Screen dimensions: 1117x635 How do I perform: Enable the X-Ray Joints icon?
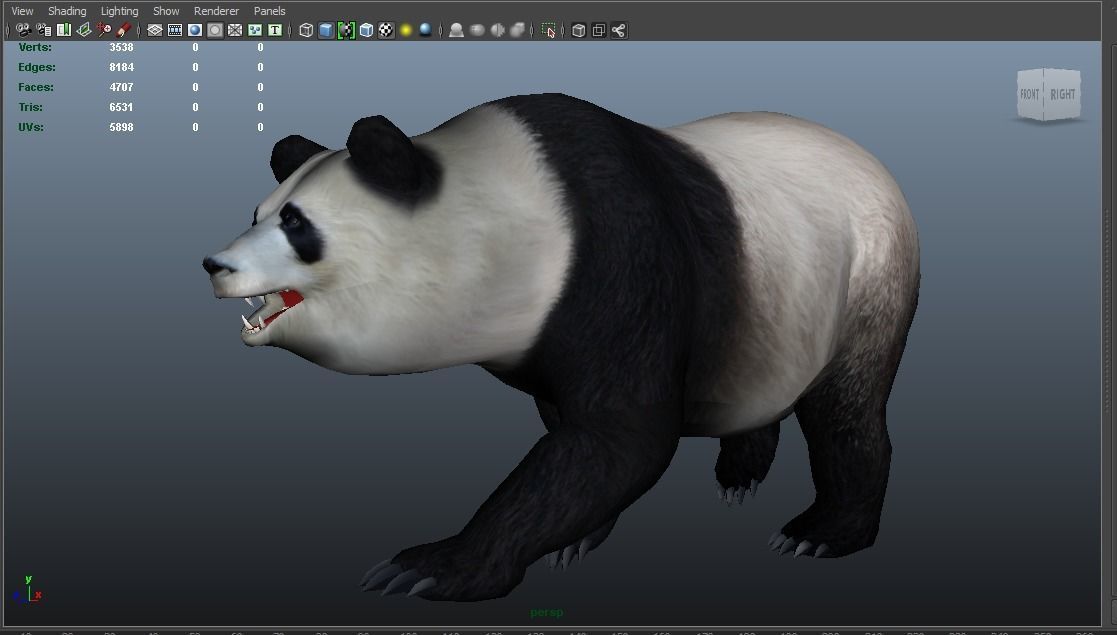click(618, 30)
